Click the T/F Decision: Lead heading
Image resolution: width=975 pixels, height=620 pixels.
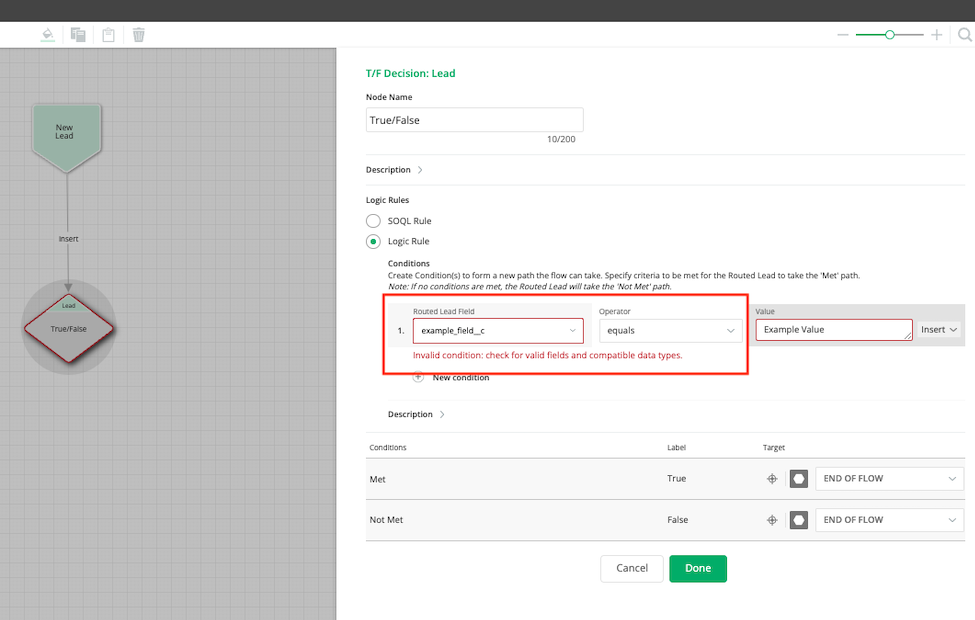(x=410, y=73)
